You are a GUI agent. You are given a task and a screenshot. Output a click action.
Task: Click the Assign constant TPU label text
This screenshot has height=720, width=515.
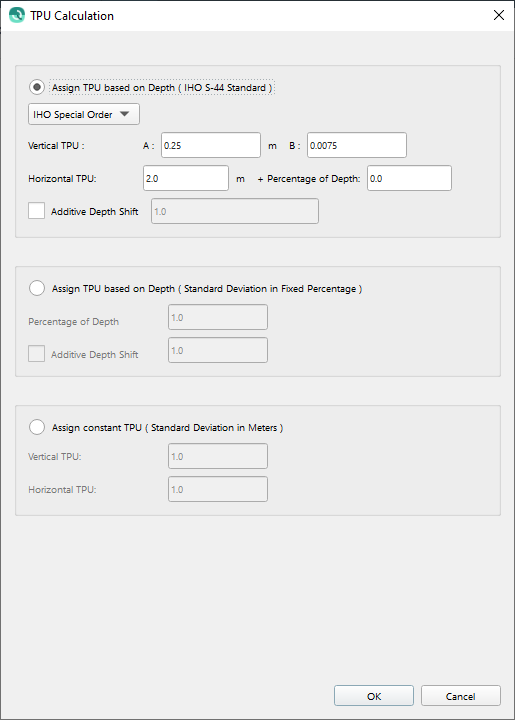click(x=168, y=428)
